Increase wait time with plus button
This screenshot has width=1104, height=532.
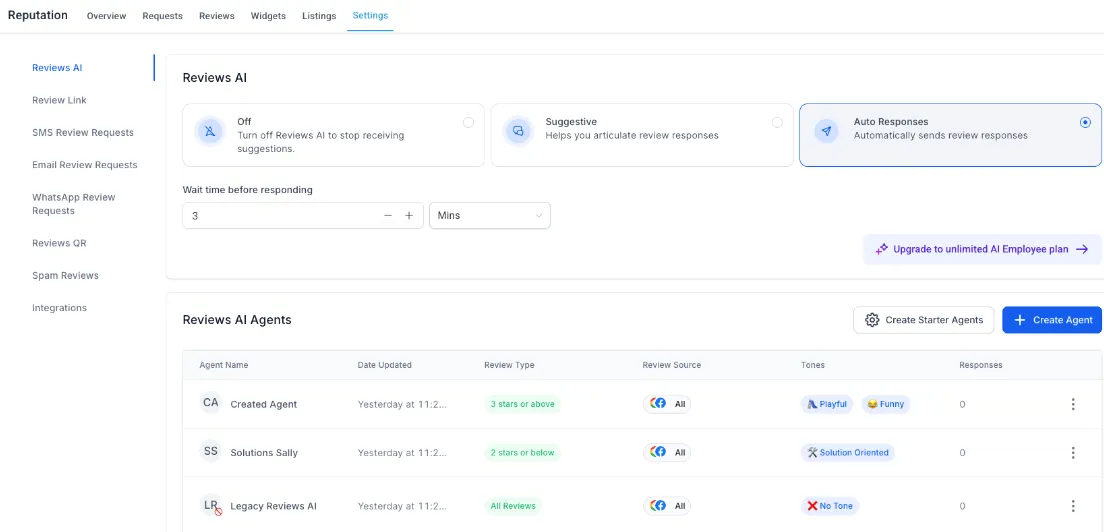(x=409, y=215)
